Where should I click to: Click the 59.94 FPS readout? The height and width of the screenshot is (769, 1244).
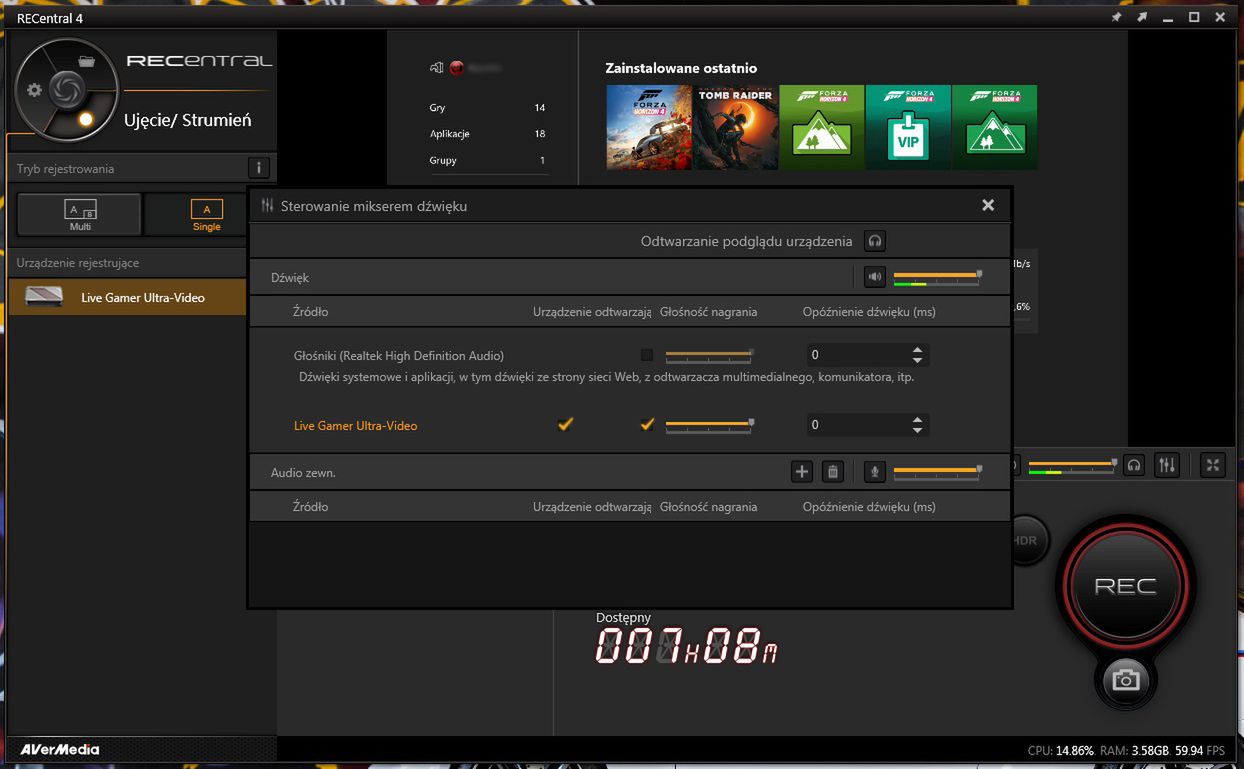1200,750
